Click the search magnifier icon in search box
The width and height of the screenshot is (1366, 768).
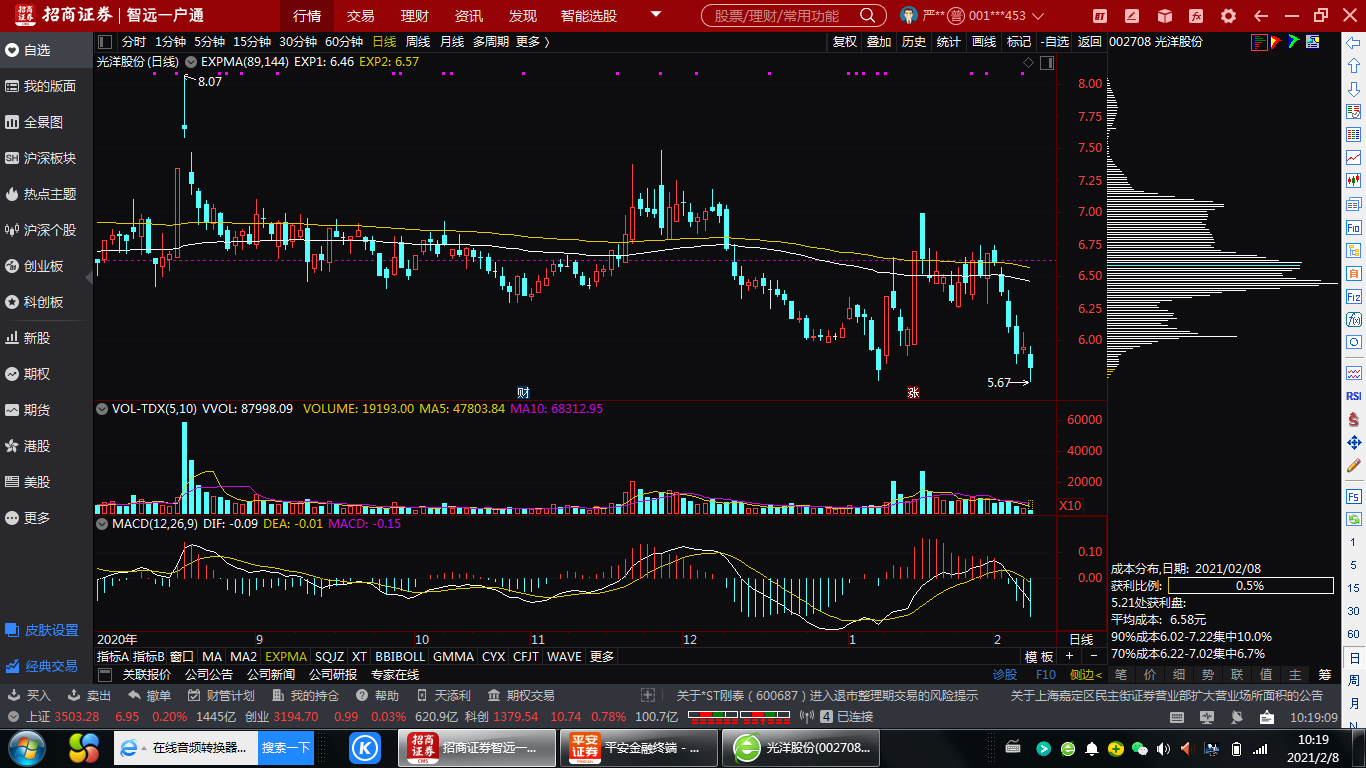coord(868,16)
